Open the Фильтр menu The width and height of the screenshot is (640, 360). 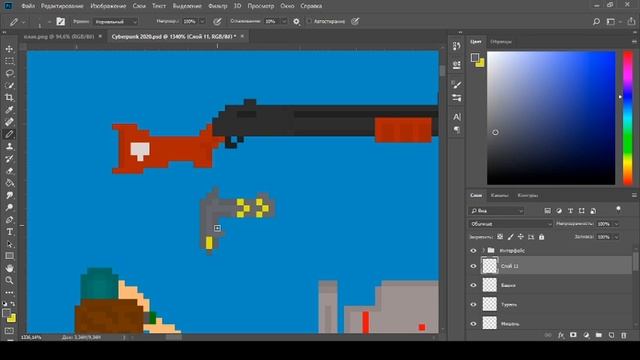pyautogui.click(x=218, y=6)
